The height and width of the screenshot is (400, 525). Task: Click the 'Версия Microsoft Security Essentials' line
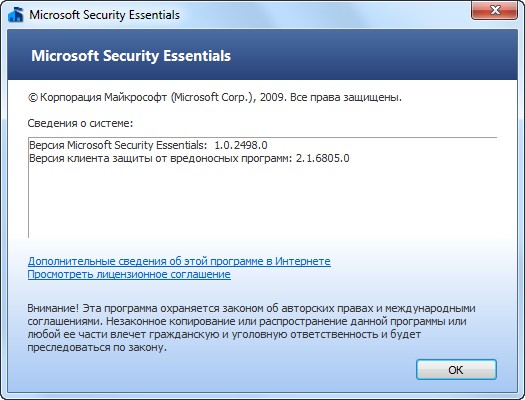[148, 145]
